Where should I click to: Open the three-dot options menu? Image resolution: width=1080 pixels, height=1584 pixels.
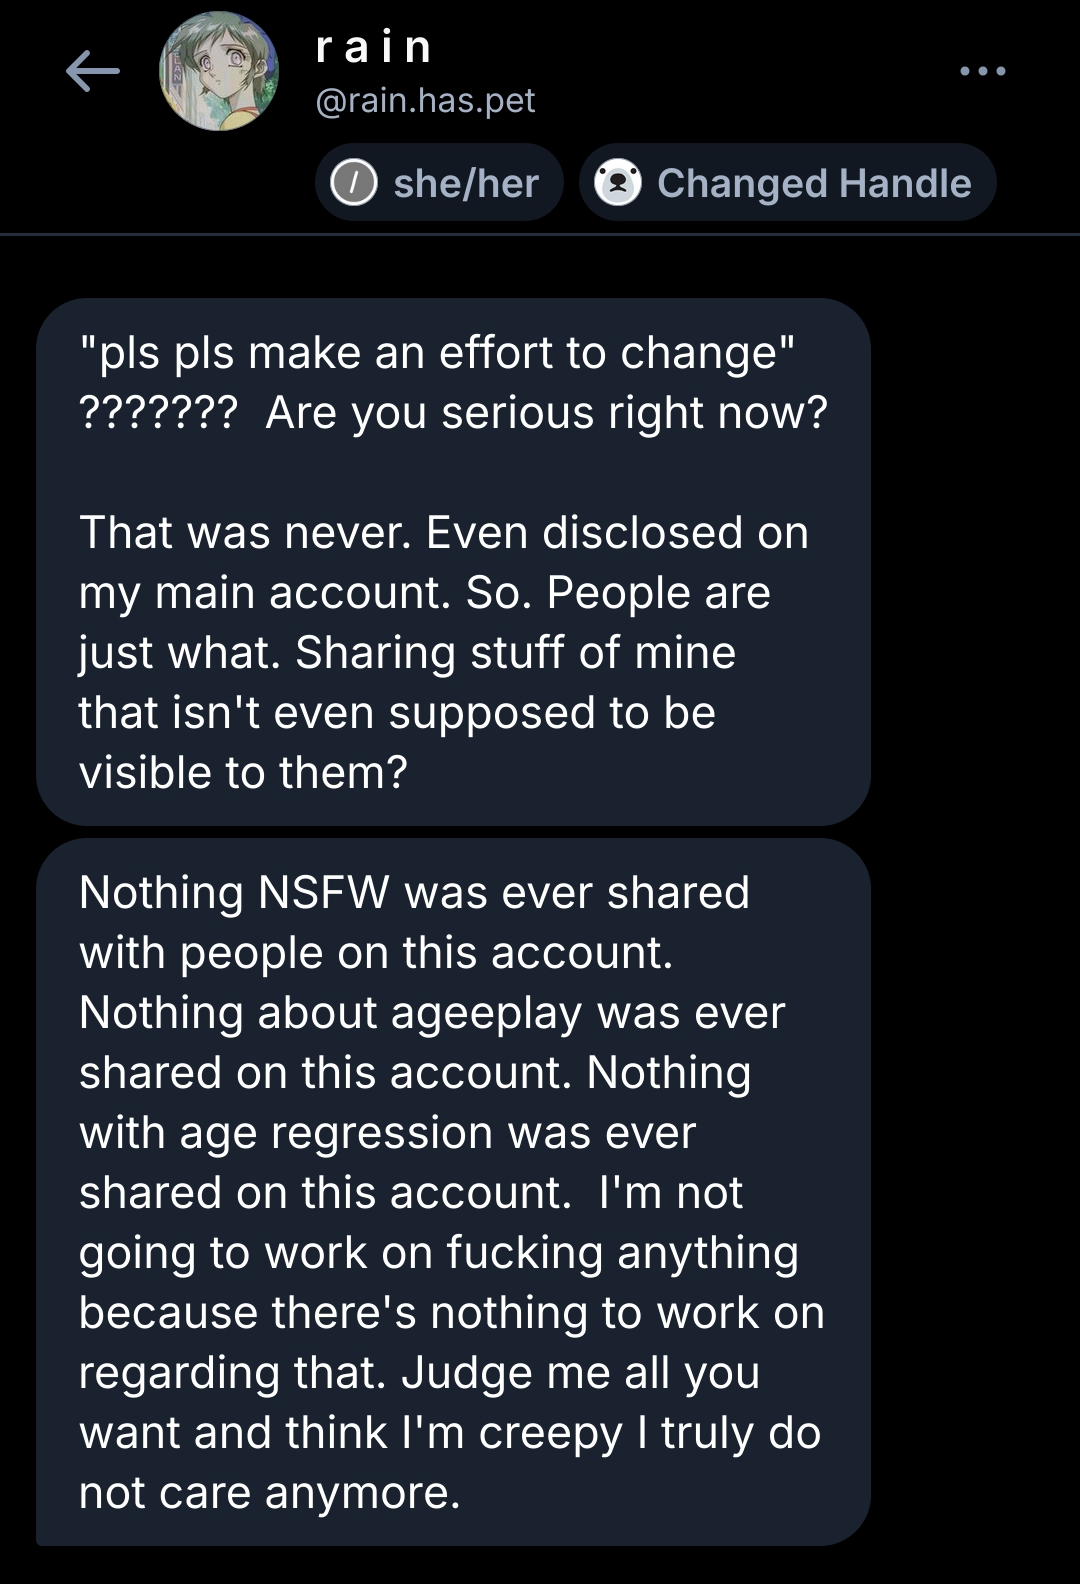click(x=982, y=71)
